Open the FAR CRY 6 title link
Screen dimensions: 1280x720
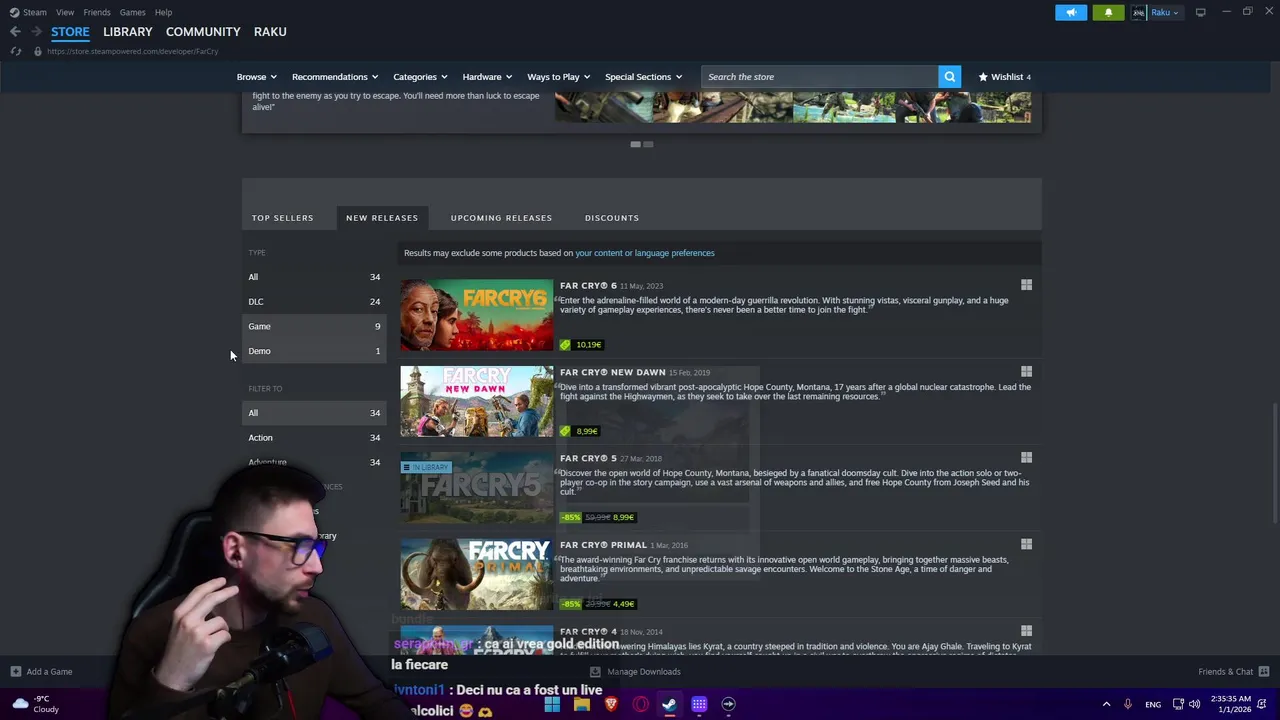point(588,286)
